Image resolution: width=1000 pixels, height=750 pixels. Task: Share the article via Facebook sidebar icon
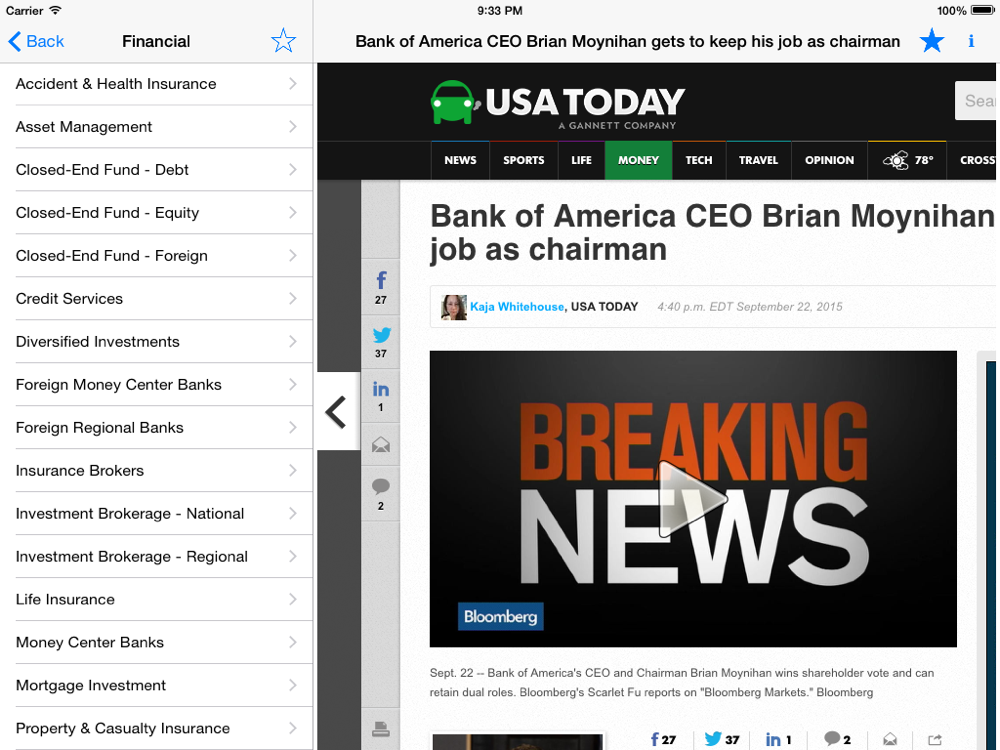point(381,287)
